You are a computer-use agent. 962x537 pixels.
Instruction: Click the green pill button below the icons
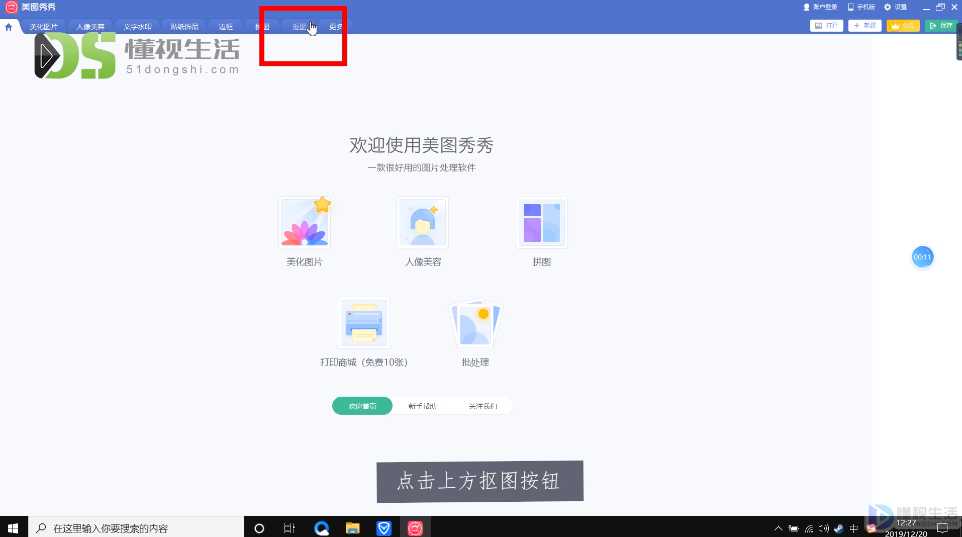[x=362, y=406]
